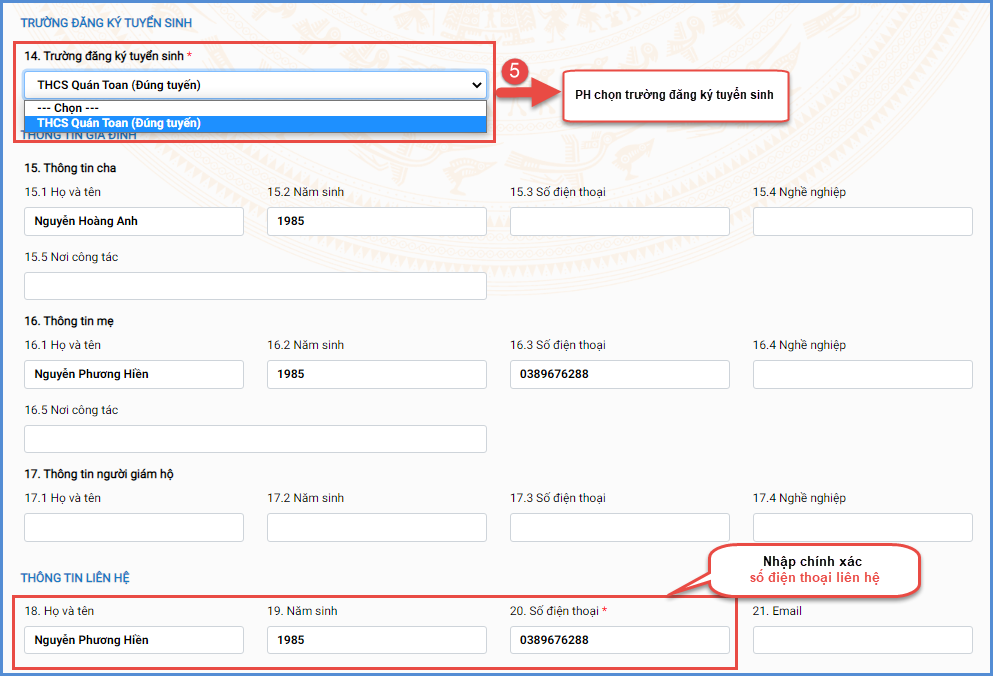This screenshot has height=676, width=993.
Task: Click the red step 5 circle badge
Action: point(513,72)
